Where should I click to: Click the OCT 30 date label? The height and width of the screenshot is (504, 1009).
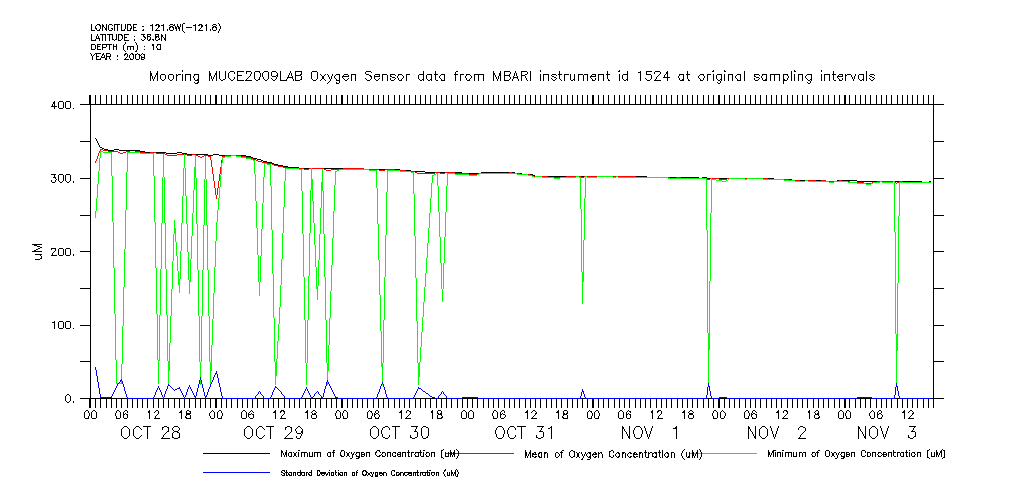(399, 433)
